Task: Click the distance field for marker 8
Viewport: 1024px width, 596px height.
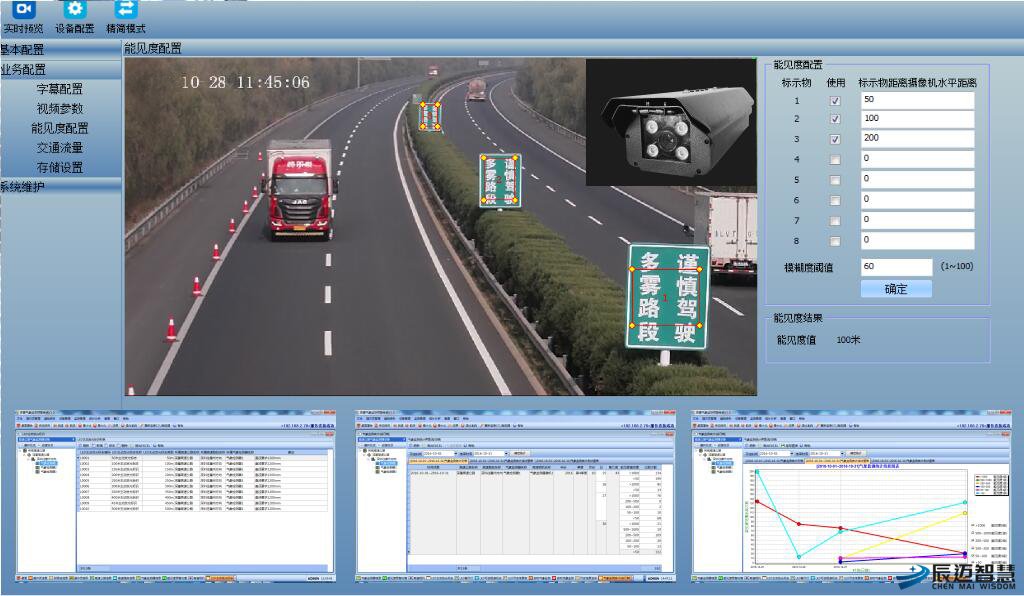Action: click(x=917, y=240)
